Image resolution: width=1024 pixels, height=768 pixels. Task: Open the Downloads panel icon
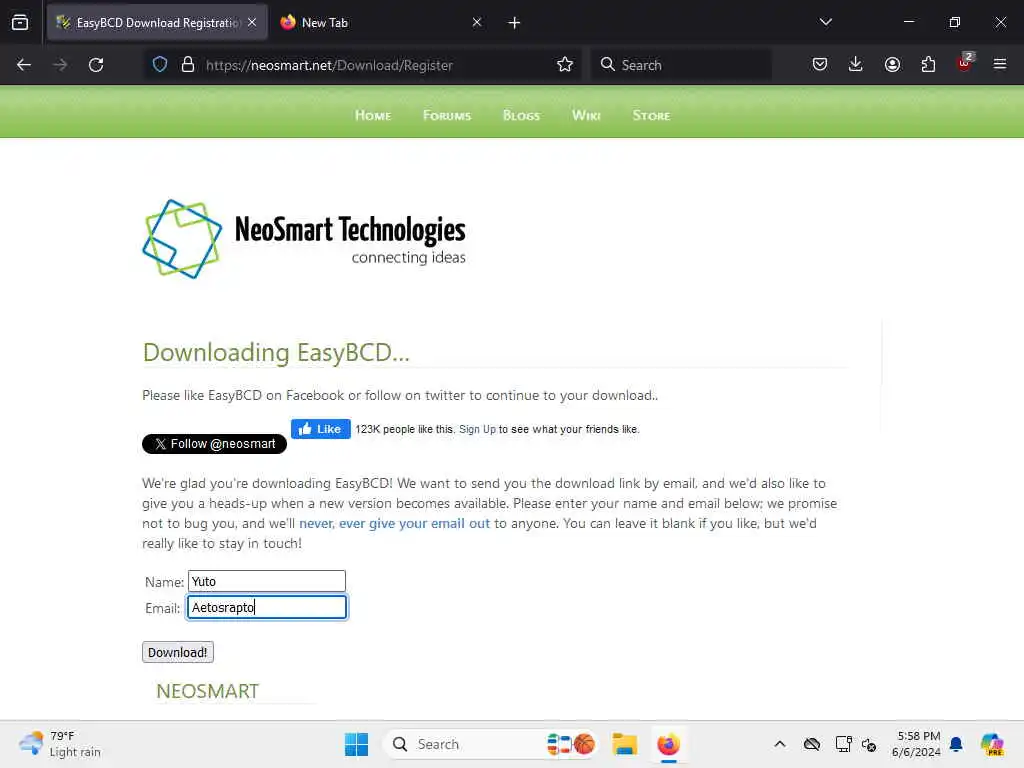(x=856, y=65)
